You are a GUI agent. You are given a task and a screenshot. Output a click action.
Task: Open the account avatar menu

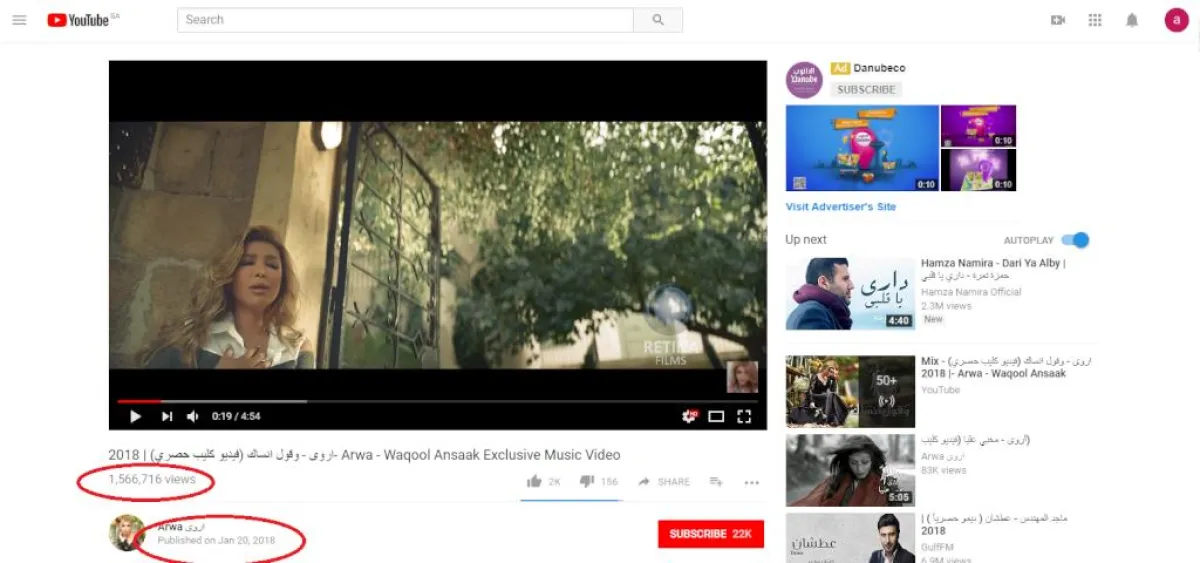1176,20
